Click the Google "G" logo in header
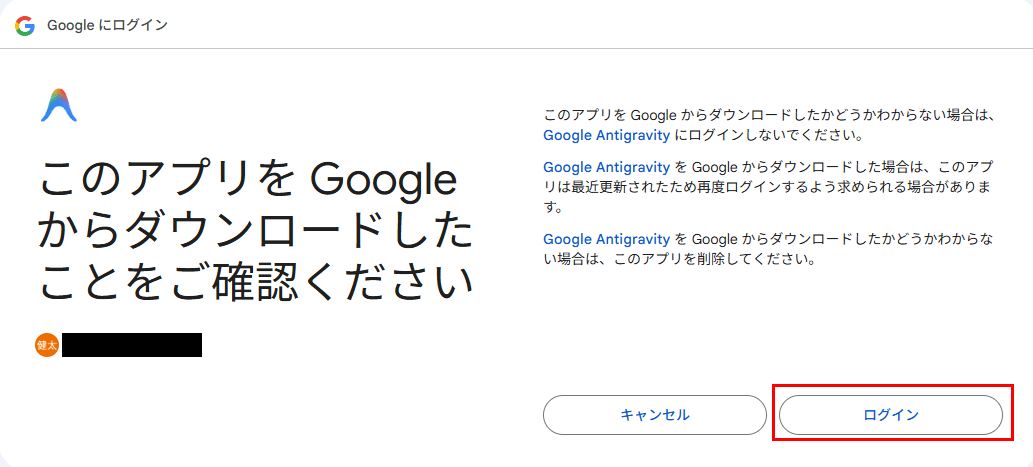The image size is (1033, 467). click(25, 25)
